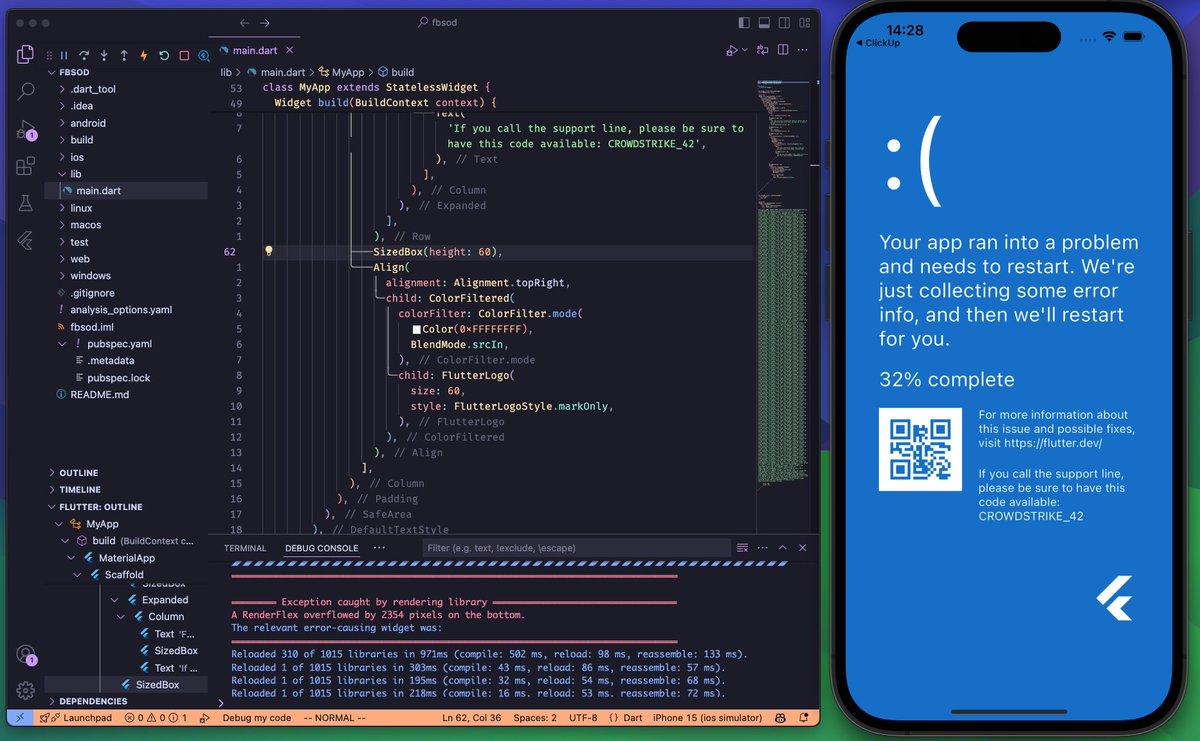Open the Customize Layout icon

point(804,22)
